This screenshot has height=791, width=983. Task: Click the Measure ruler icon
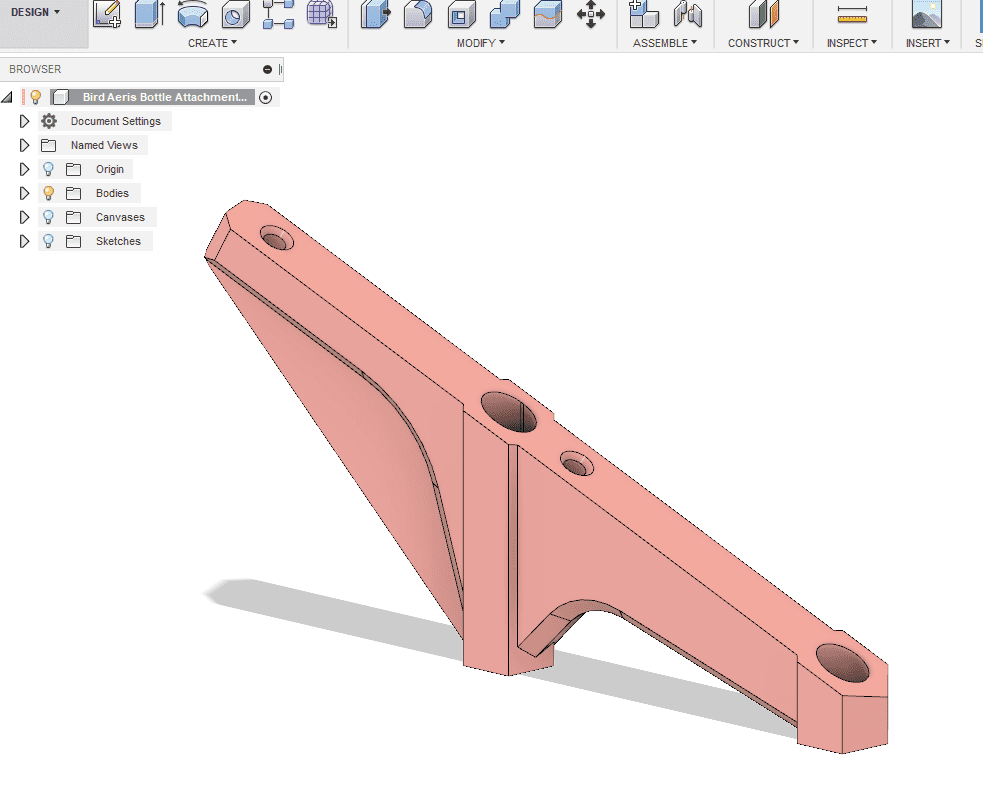tap(852, 14)
